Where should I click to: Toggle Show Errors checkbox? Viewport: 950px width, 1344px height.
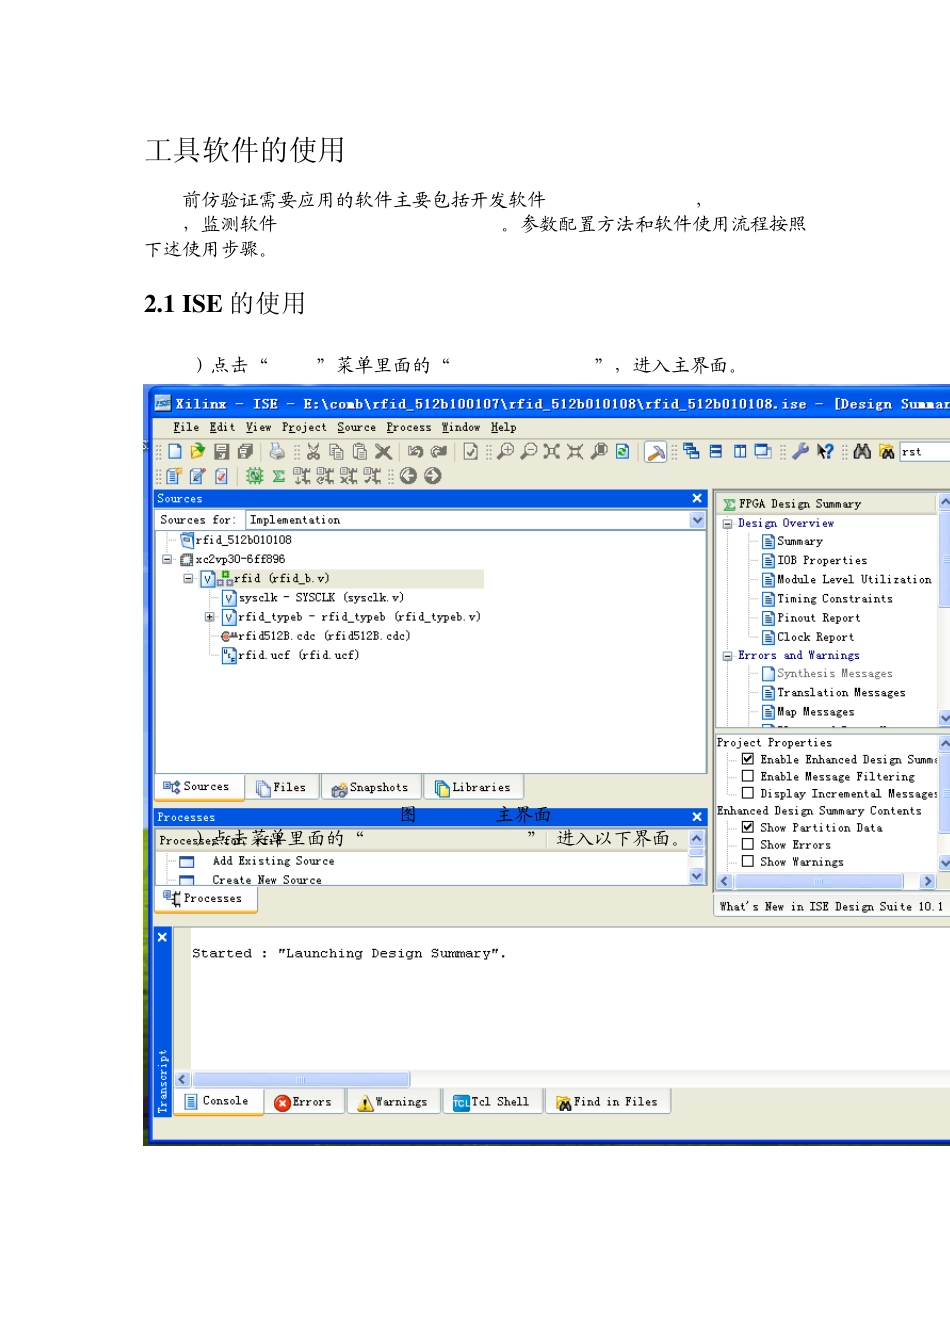(747, 844)
